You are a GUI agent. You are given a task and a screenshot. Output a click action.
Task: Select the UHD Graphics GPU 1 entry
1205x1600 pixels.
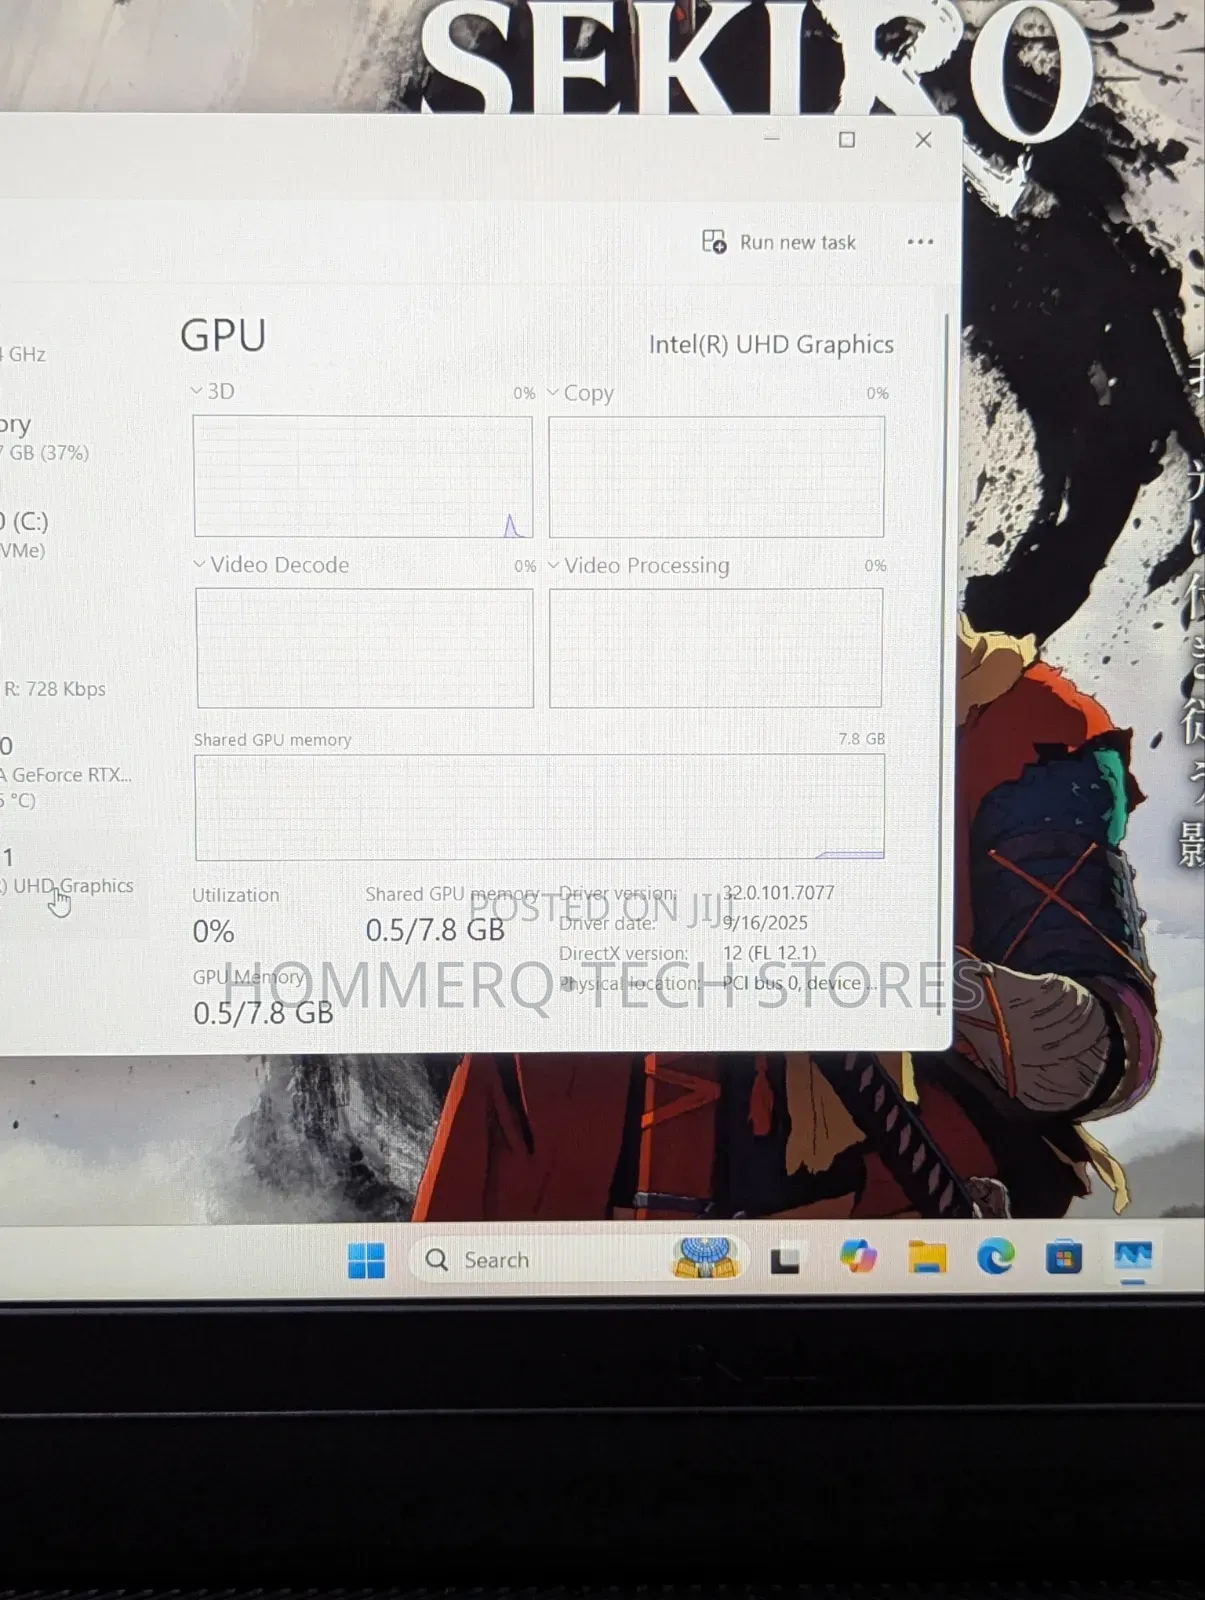68,871
